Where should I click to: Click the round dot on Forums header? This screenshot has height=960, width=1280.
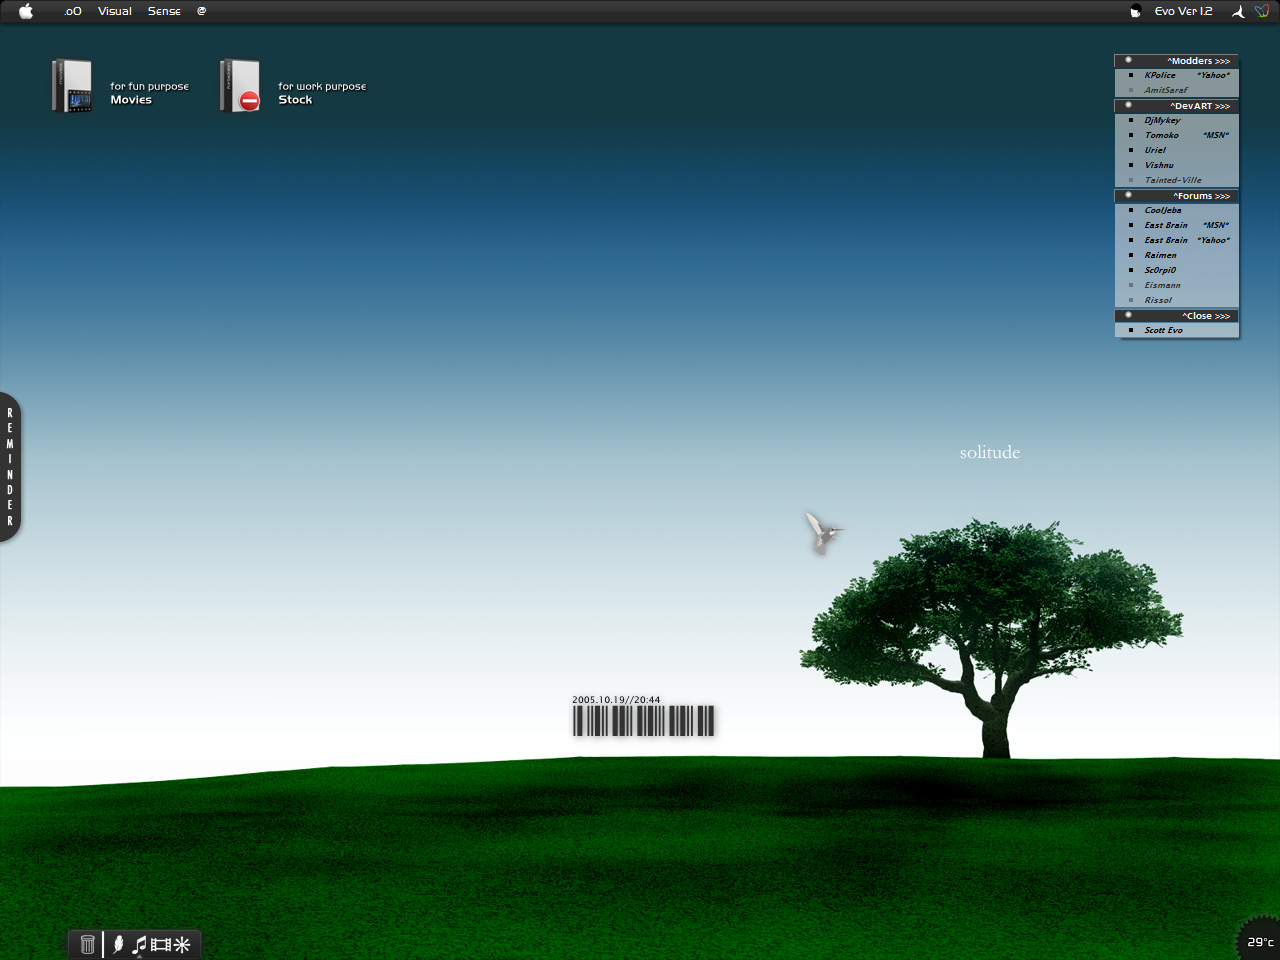[1128, 195]
